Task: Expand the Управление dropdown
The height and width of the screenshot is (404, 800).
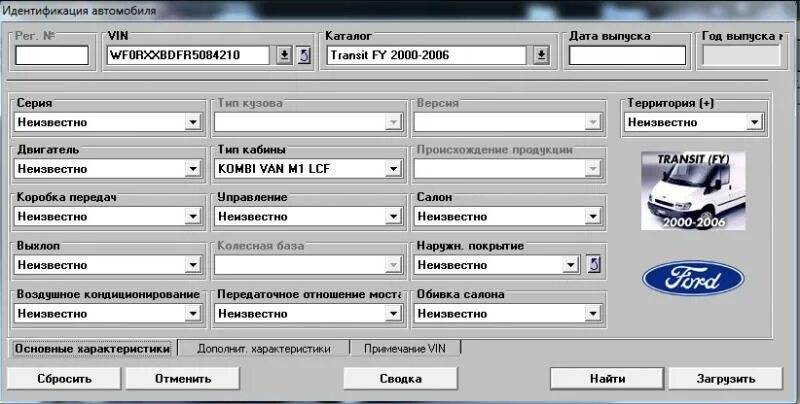Action: tap(393, 216)
